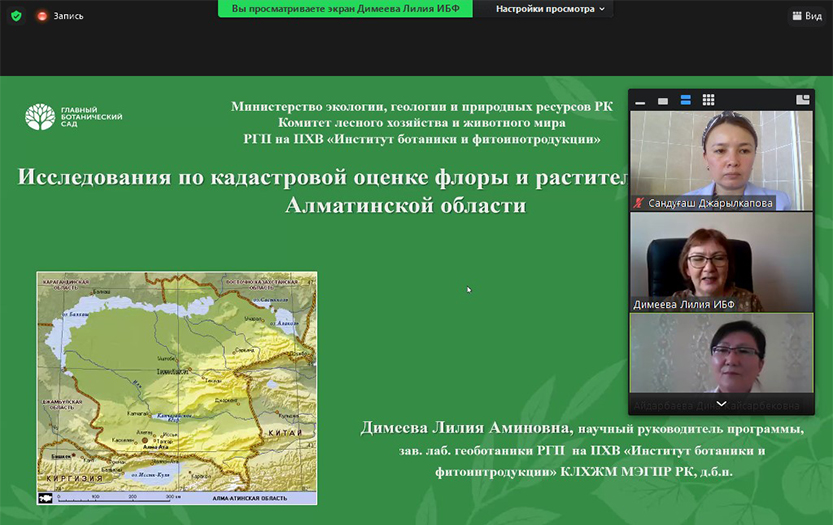
Task: Click the side-by-side mode icon in video panel
Action: [x=802, y=100]
